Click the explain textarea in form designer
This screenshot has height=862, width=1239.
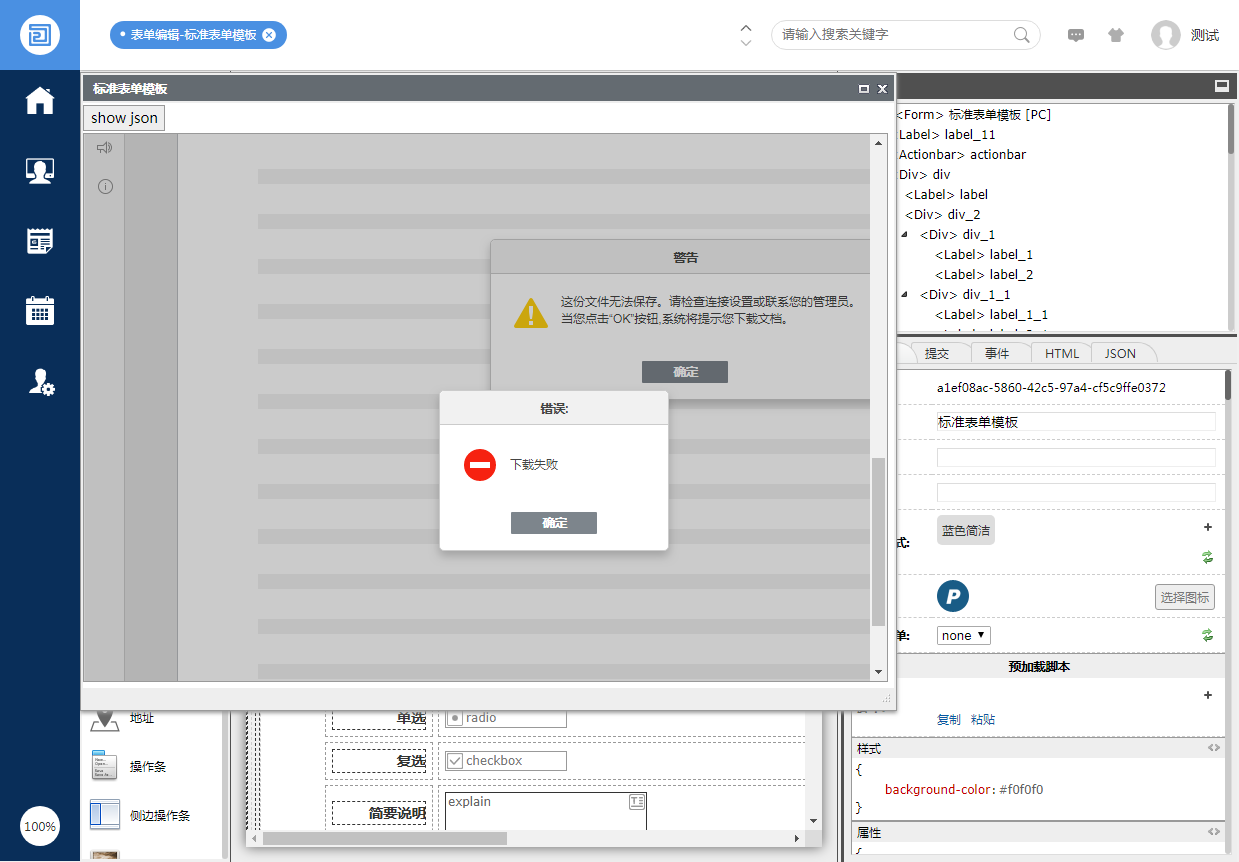pyautogui.click(x=546, y=811)
